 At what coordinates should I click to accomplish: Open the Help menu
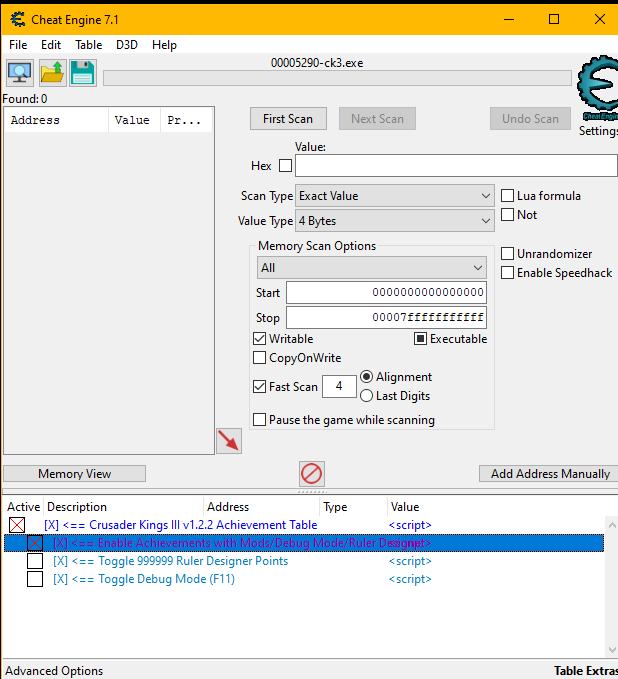(165, 45)
